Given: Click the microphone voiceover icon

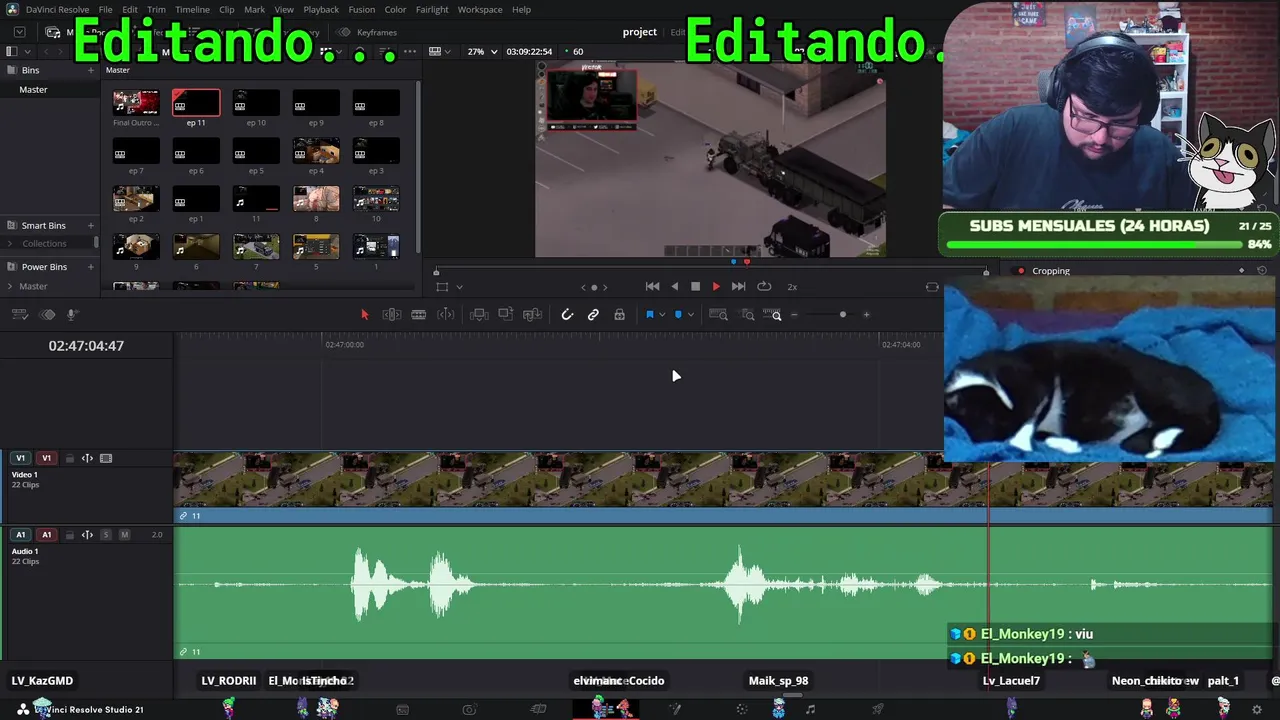Looking at the screenshot, I should [72, 315].
